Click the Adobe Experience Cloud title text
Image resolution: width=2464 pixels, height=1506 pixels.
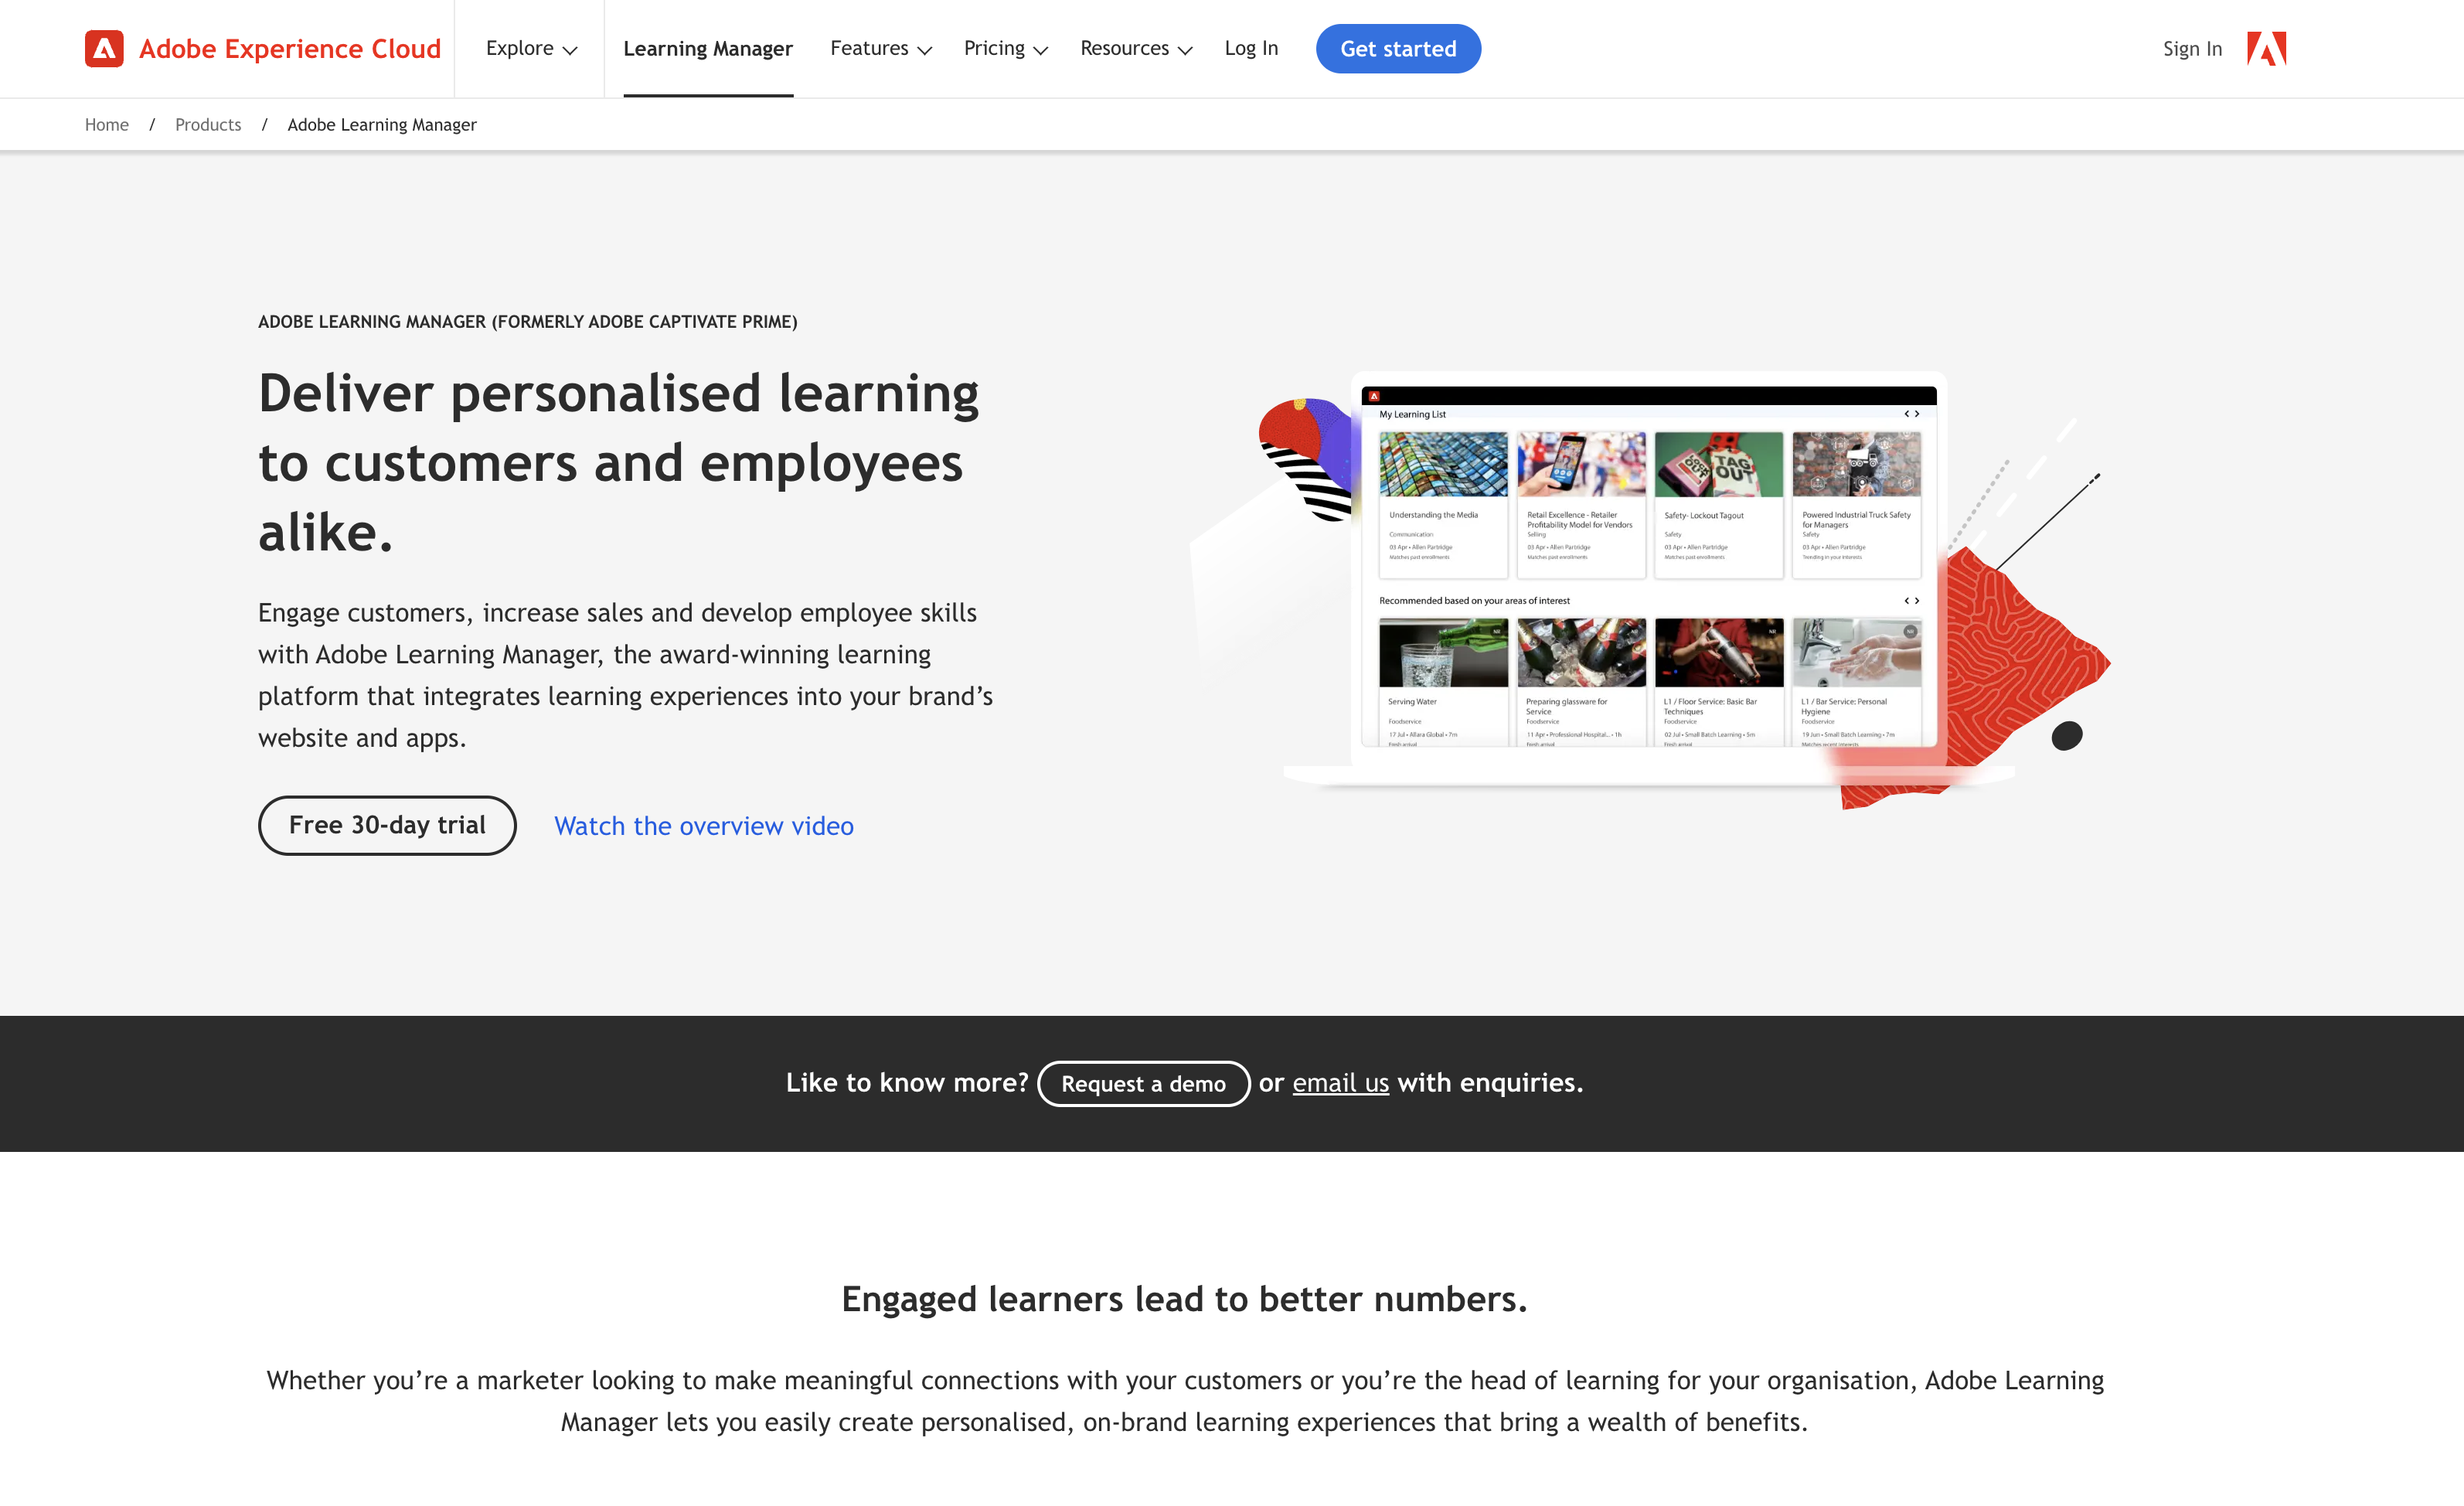(290, 48)
